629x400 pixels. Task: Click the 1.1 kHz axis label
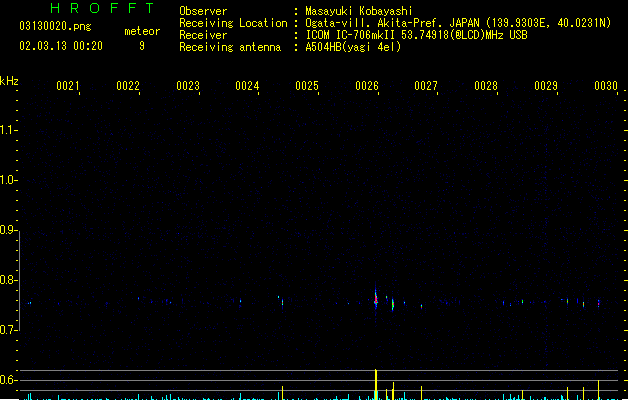7,130
